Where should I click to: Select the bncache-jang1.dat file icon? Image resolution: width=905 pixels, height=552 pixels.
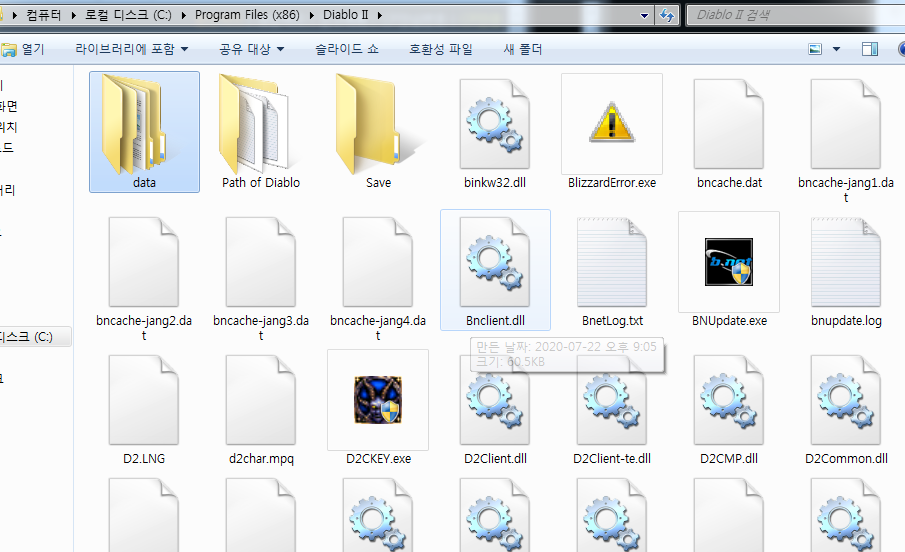(x=846, y=124)
